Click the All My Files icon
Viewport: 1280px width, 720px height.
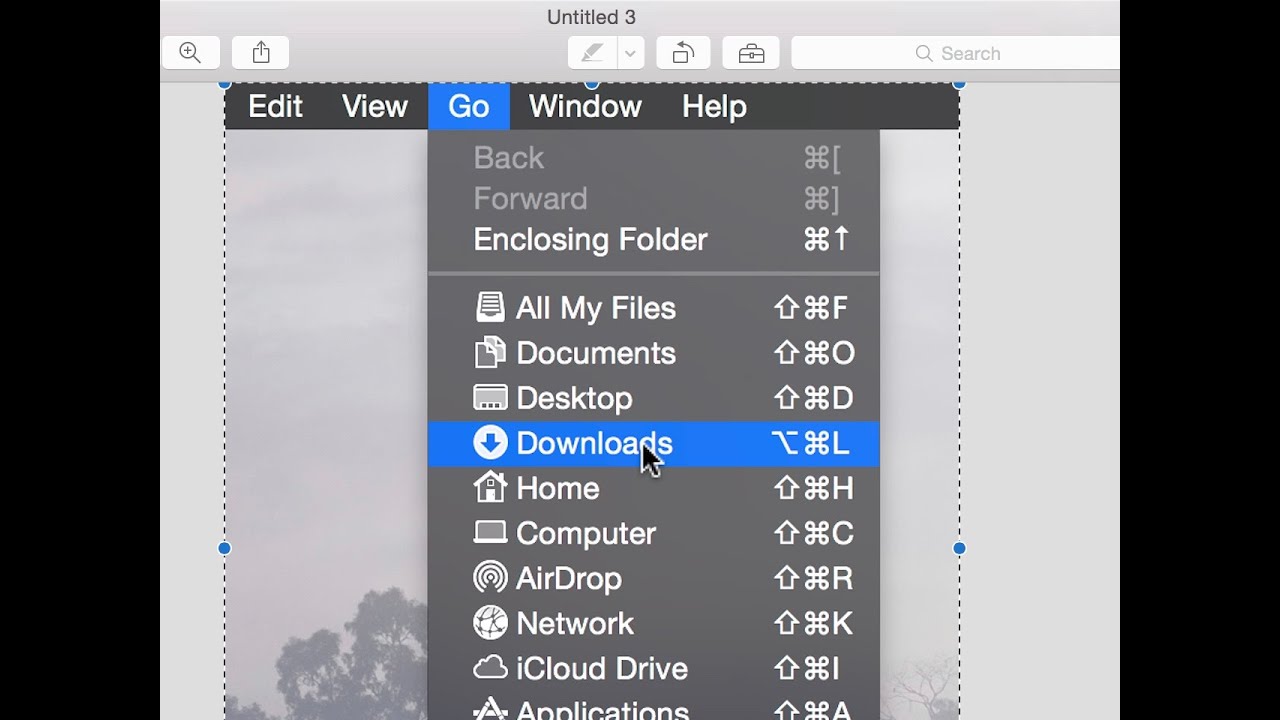coord(490,307)
